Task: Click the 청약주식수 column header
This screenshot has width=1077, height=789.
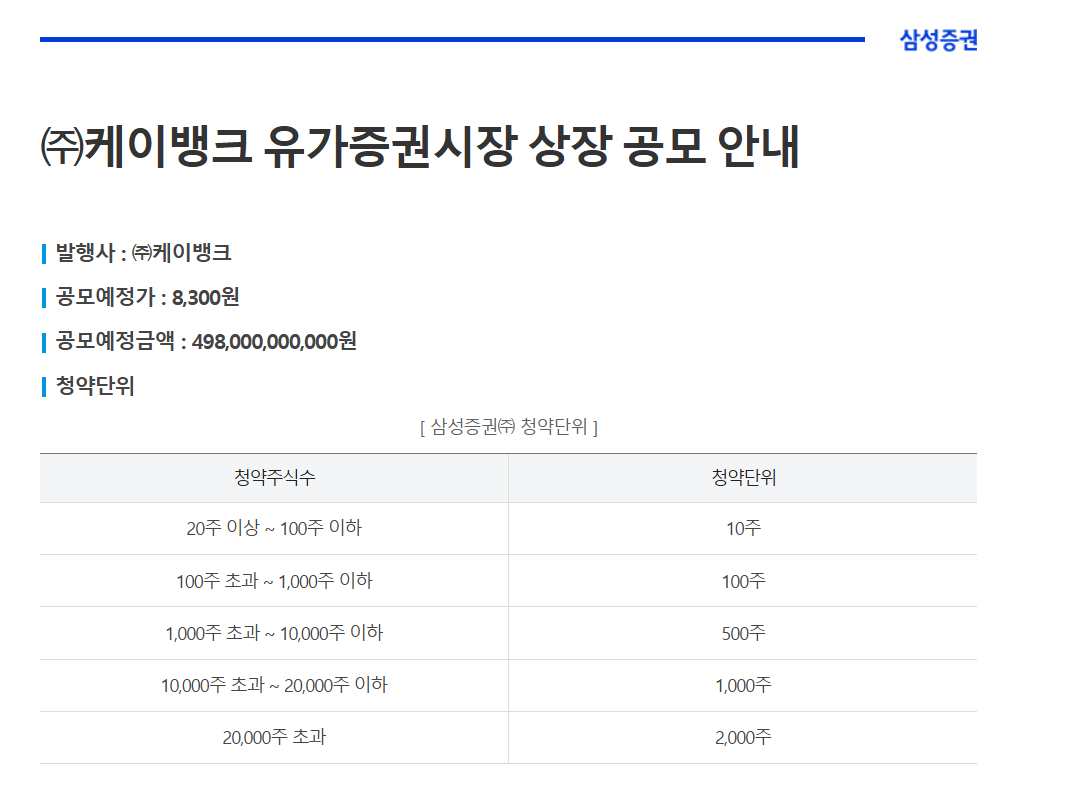Action: tap(274, 478)
